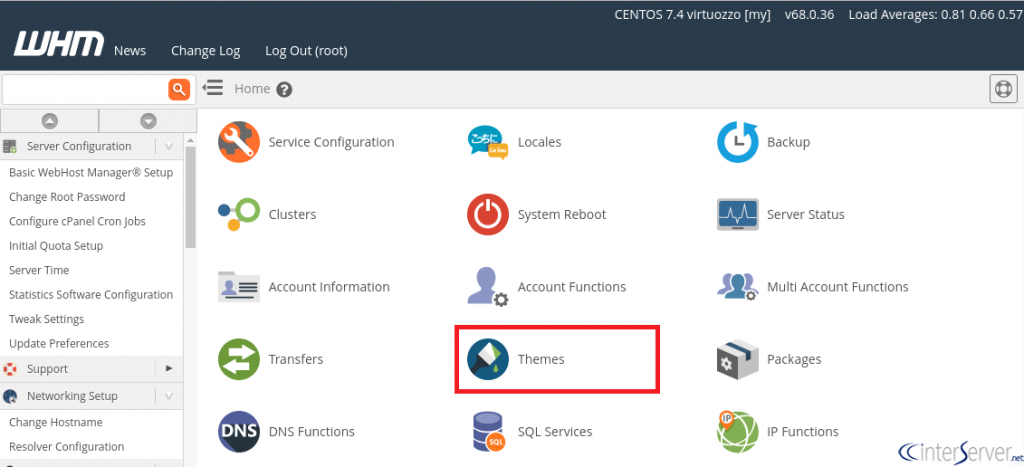Click the orange search magnifier button
The height and width of the screenshot is (467, 1024).
tap(179, 89)
